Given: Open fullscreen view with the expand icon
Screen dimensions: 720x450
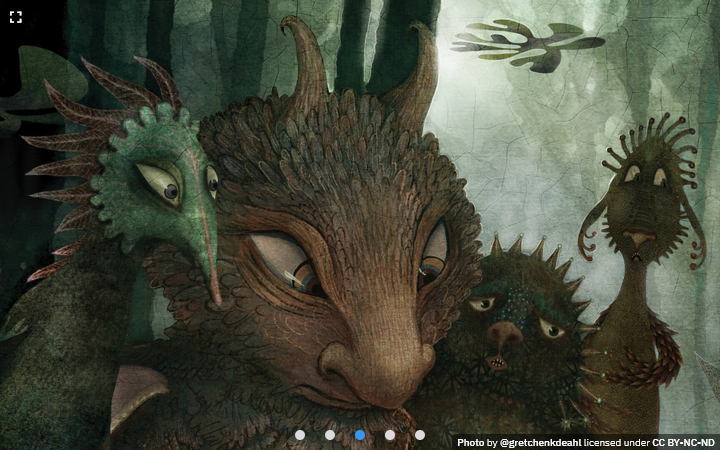Looking at the screenshot, I should (16, 17).
